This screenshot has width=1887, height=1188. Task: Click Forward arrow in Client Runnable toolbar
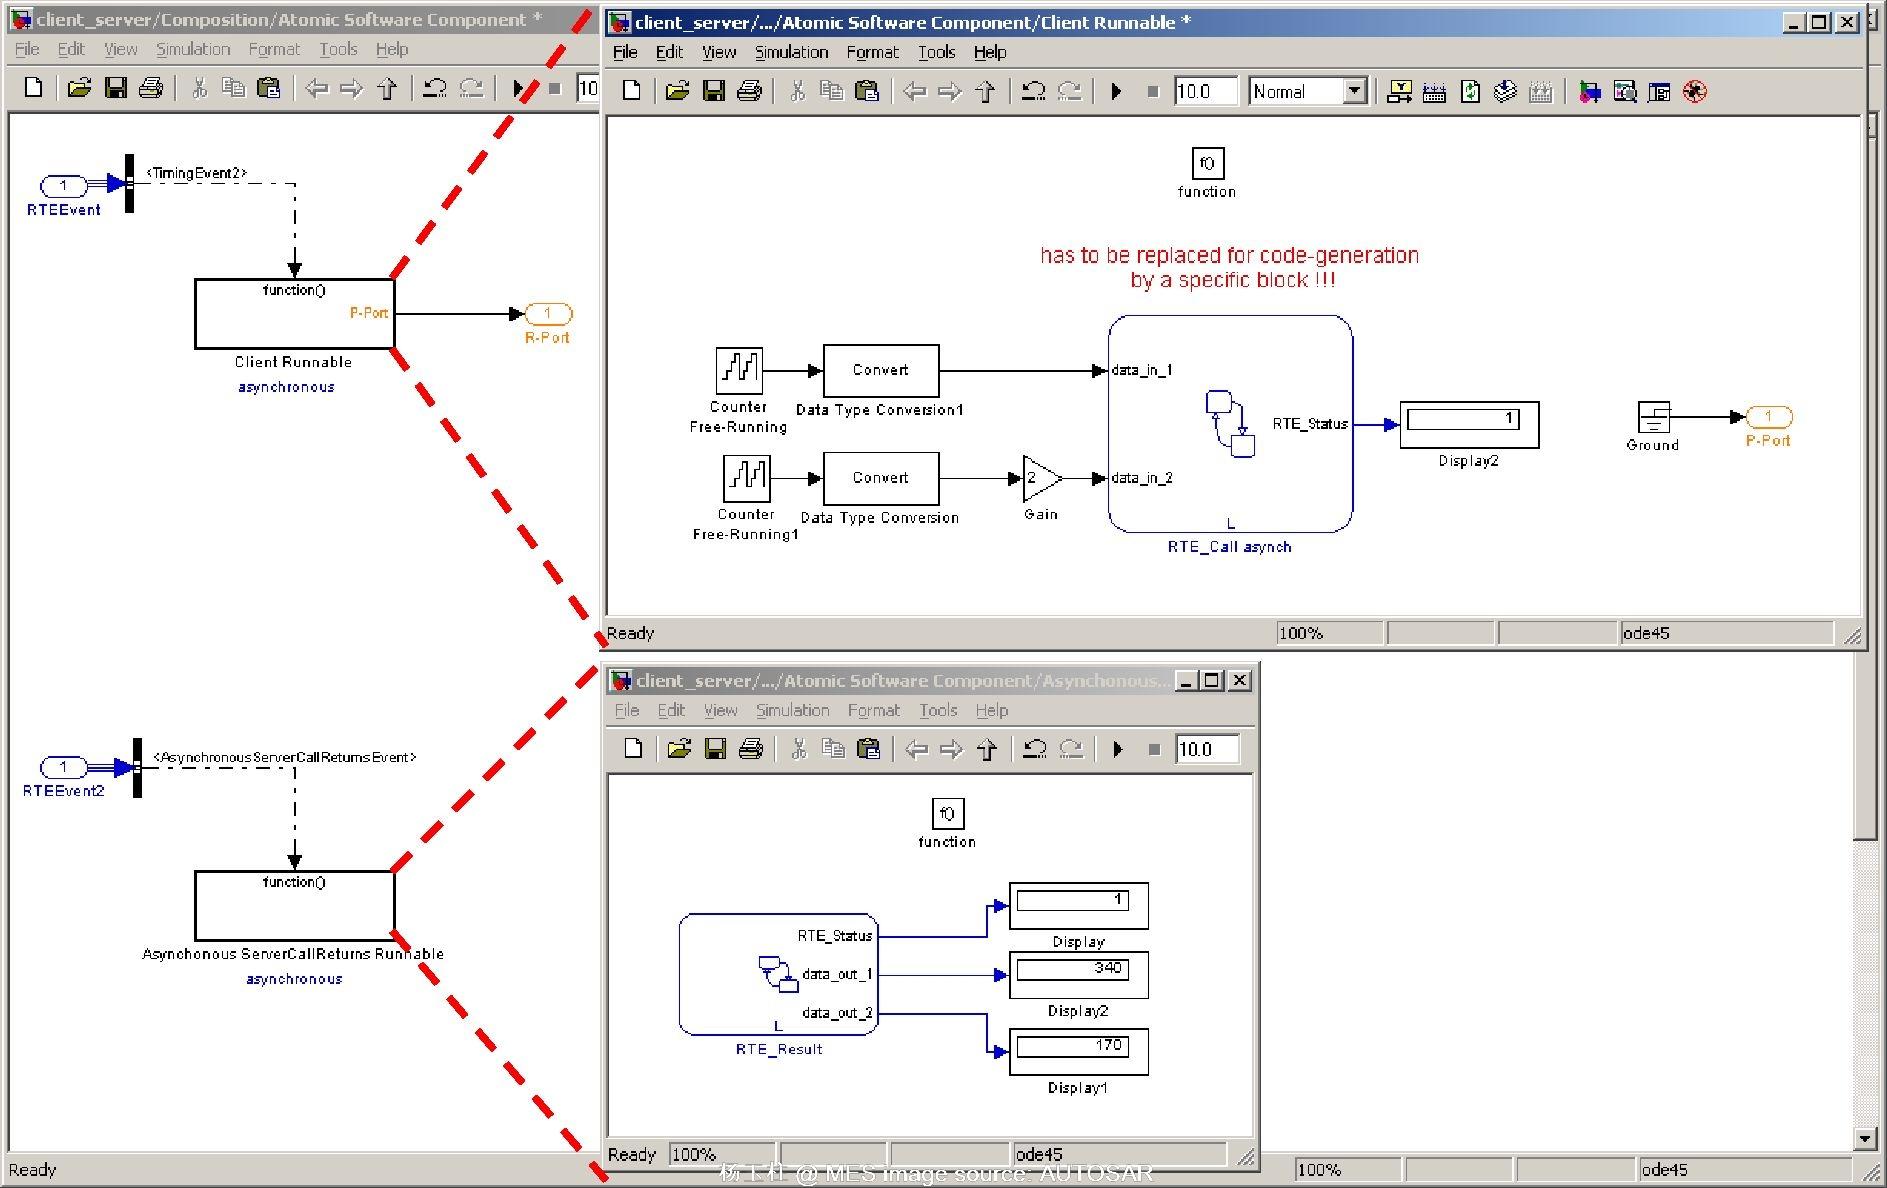(949, 92)
